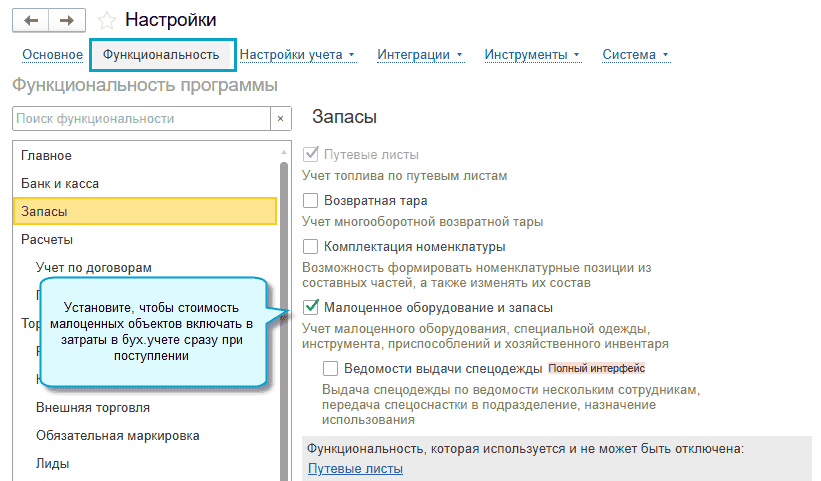Viewport: 821px width, 481px height.
Task: Enable Ведомости выдачи спецодежды checkbox
Action: pos(331,368)
